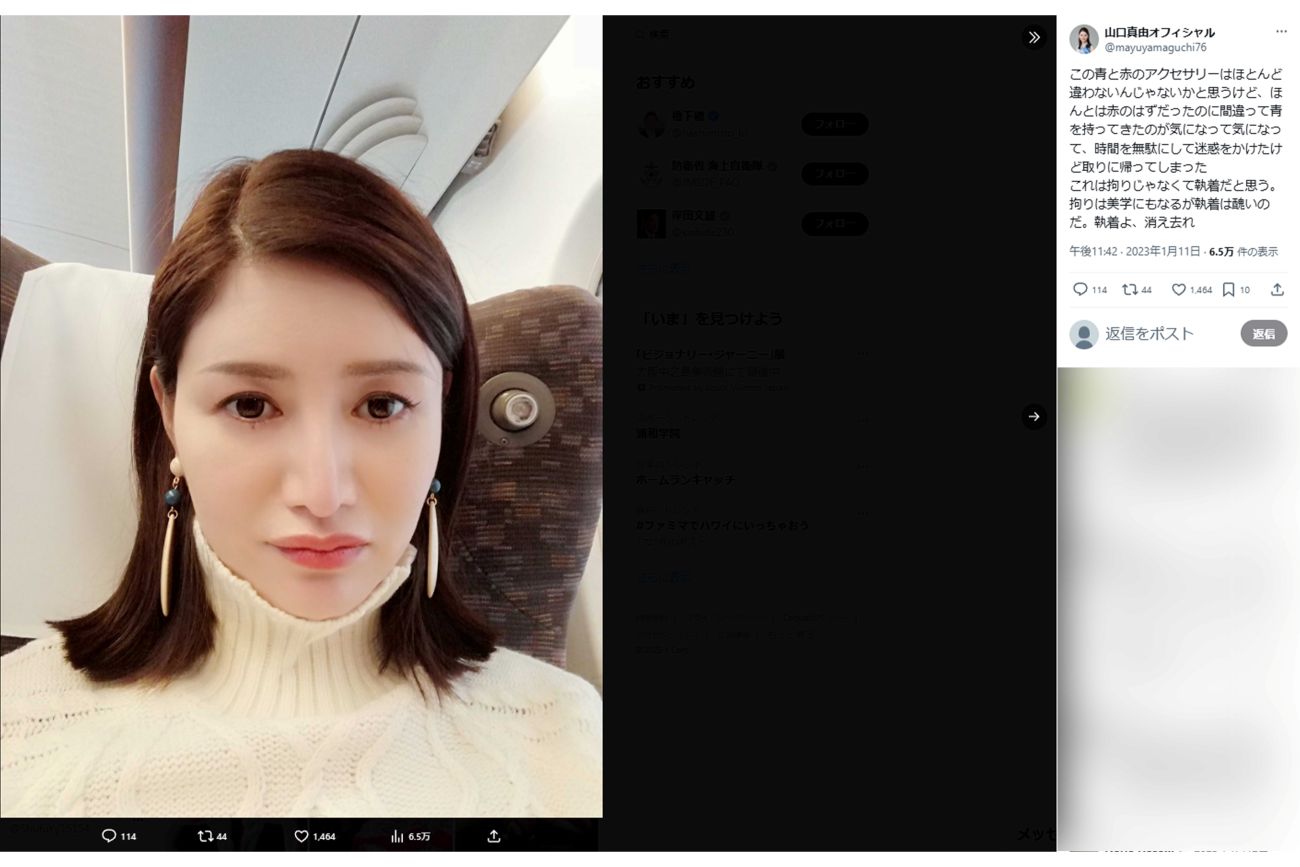This screenshot has height=867, width=1300.
Task: Bookmark the post with the bookmark icon
Action: pyautogui.click(x=1228, y=290)
